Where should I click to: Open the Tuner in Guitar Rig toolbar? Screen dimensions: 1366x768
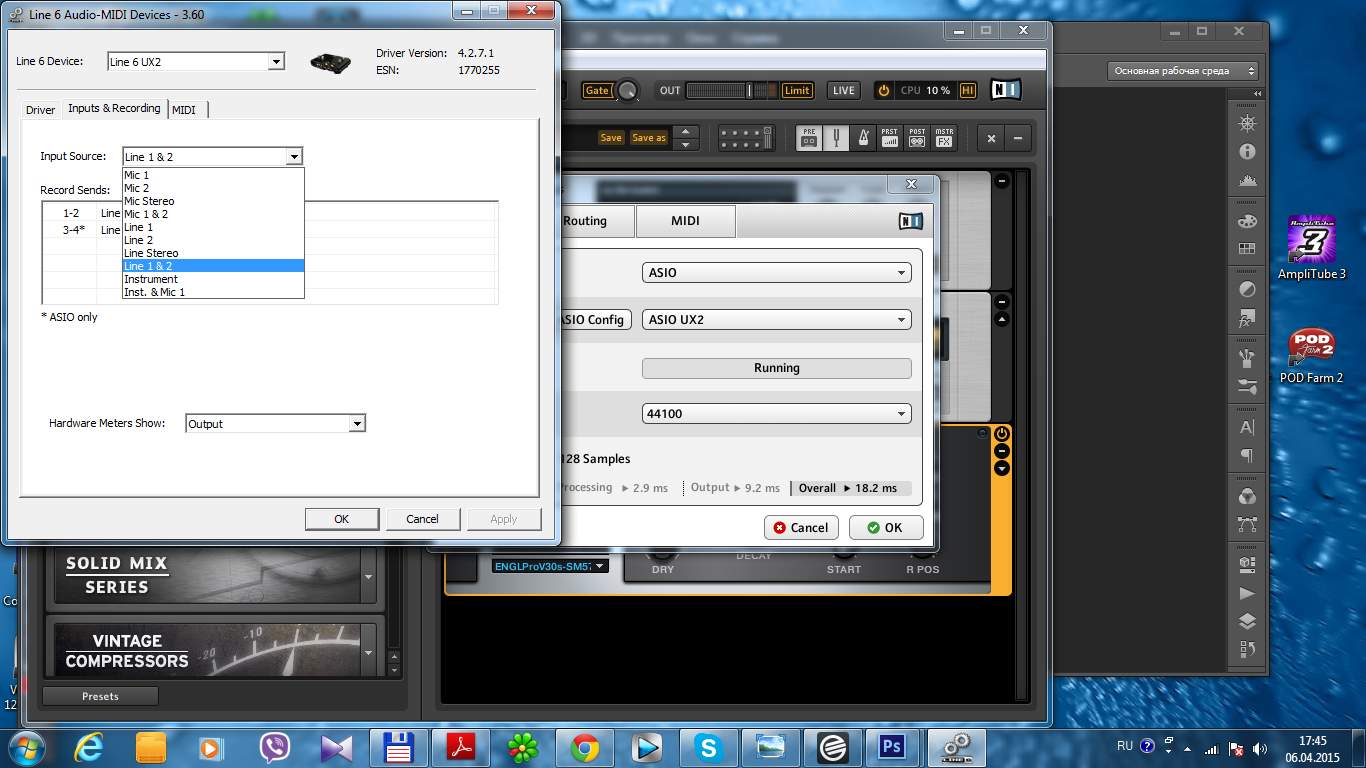(x=836, y=138)
